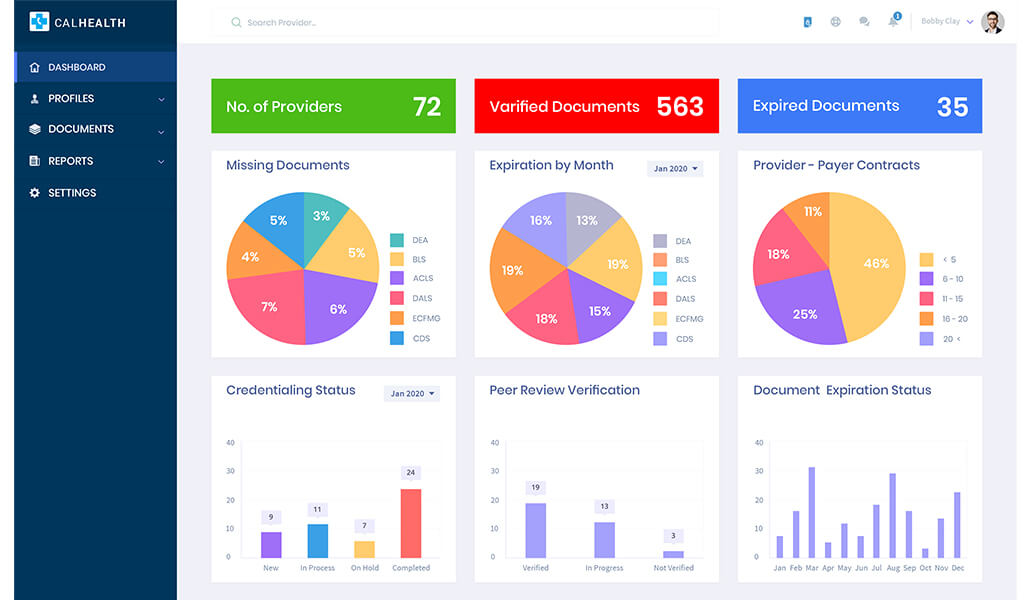The height and width of the screenshot is (600, 1030).
Task: Open the notifications bell with badge
Action: (x=893, y=21)
